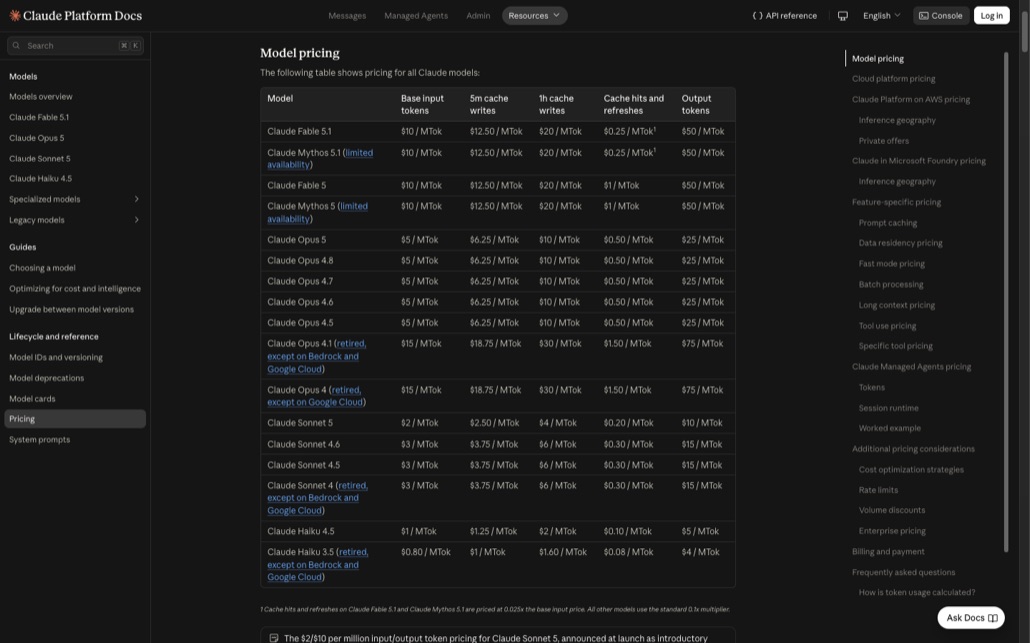1030x643 pixels.
Task: Open Console via its terminal icon
Action: [x=924, y=16]
